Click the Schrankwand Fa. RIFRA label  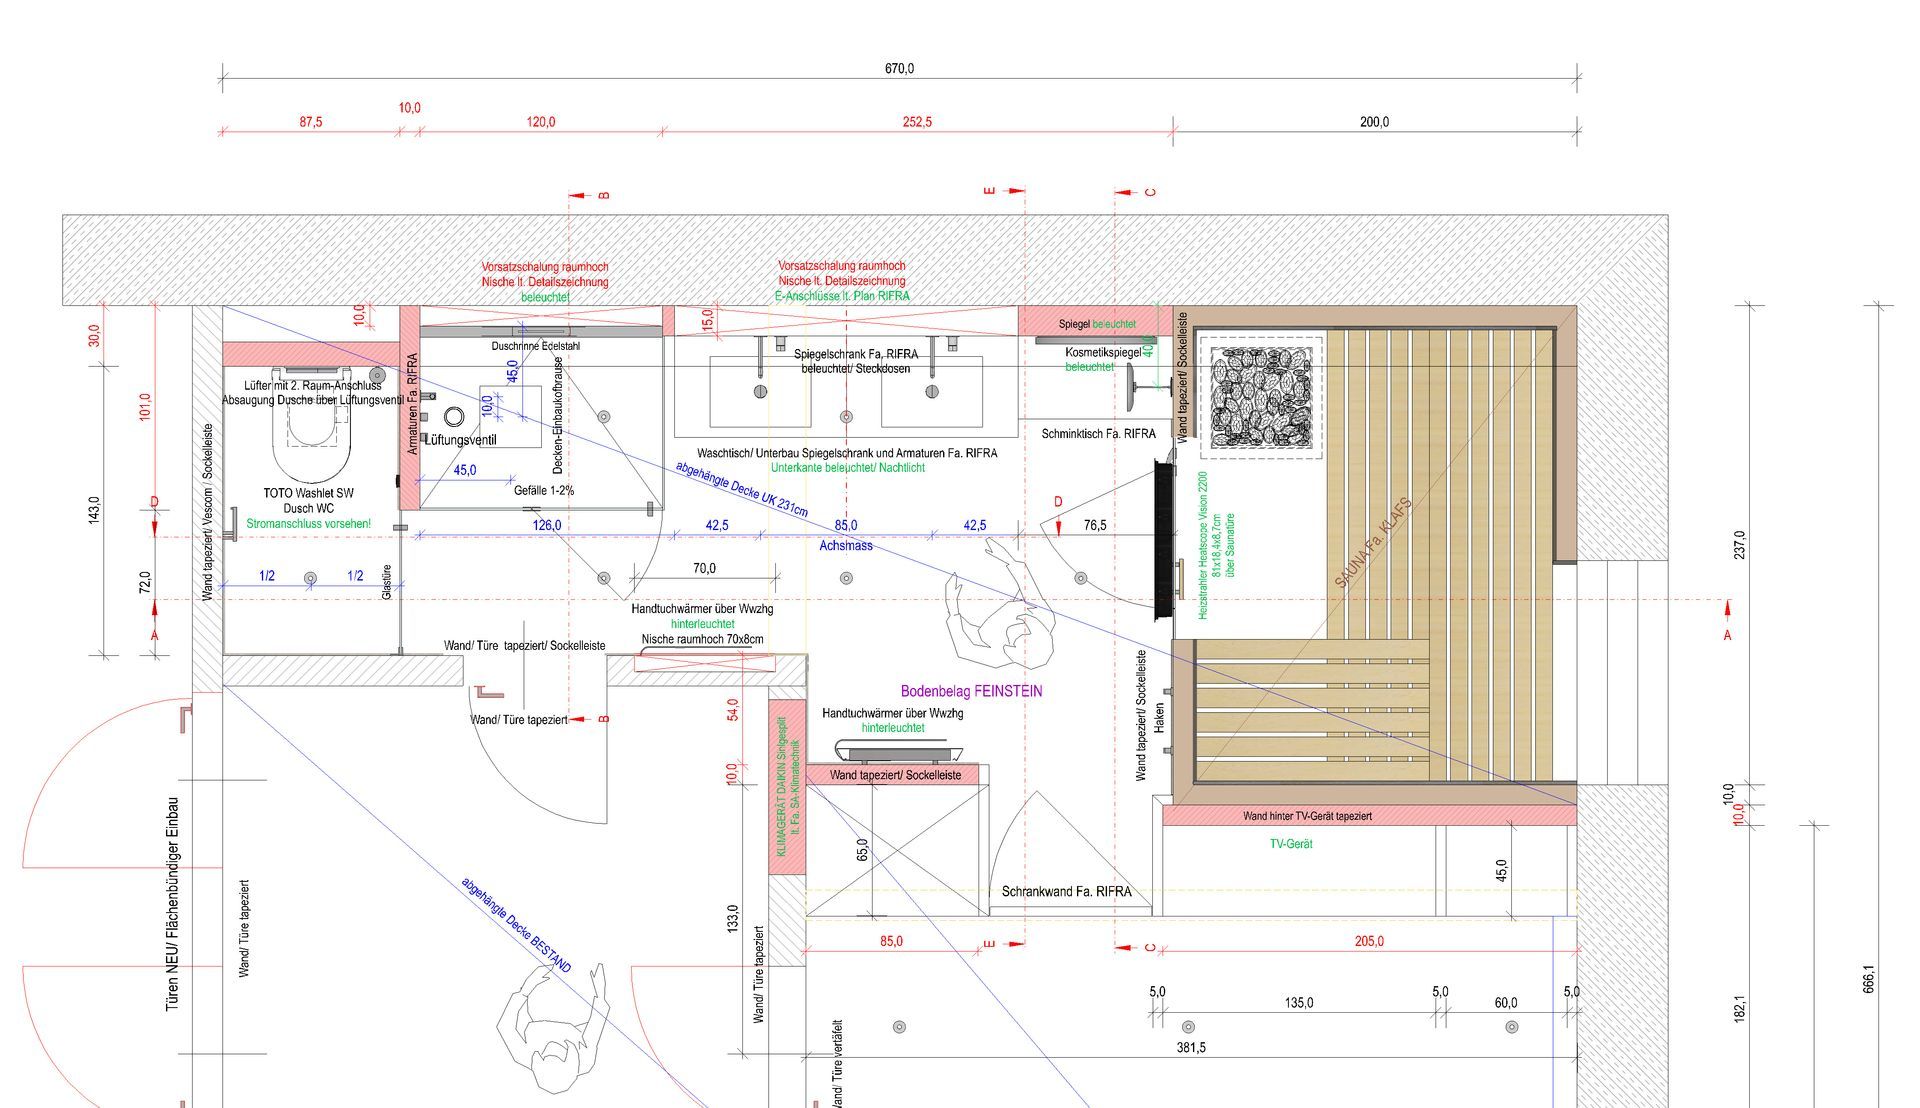(1066, 891)
